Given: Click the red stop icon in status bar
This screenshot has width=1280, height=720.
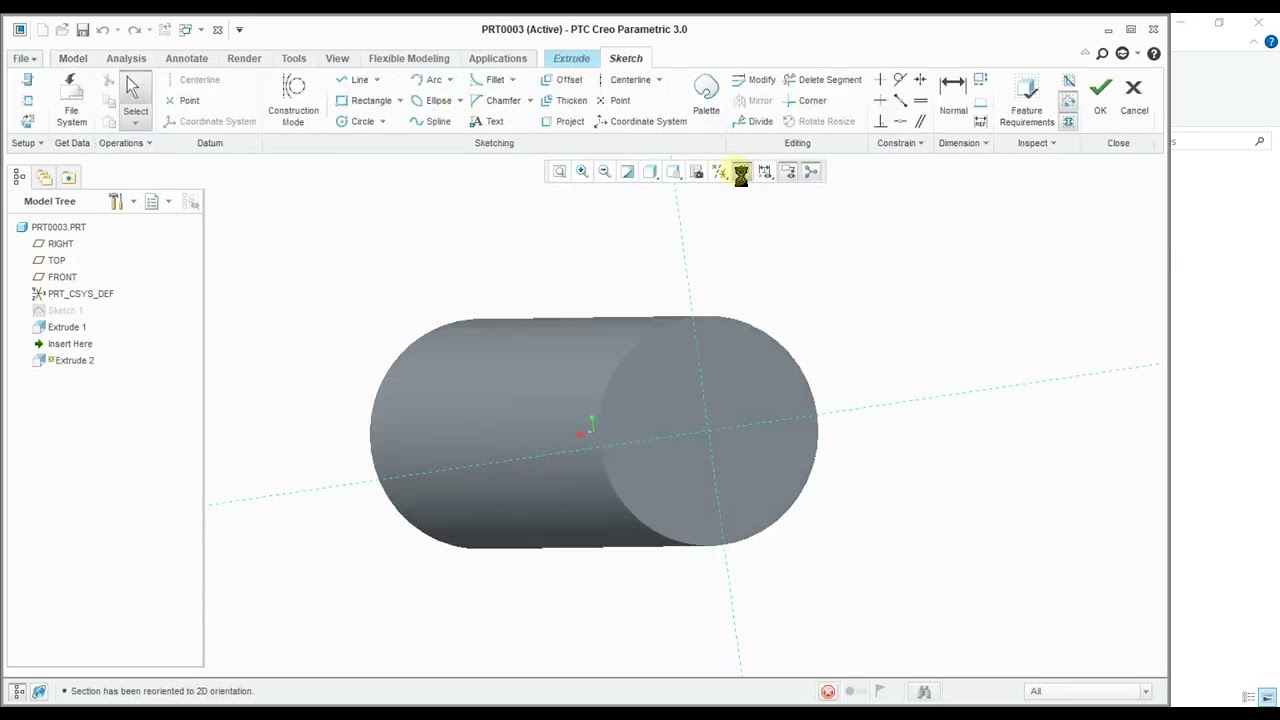Looking at the screenshot, I should [828, 691].
